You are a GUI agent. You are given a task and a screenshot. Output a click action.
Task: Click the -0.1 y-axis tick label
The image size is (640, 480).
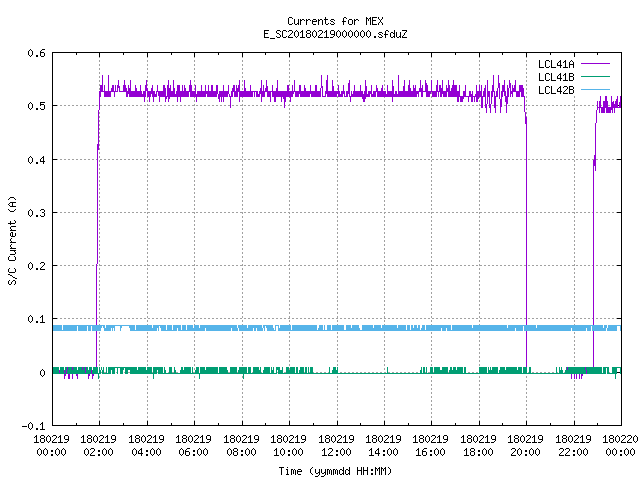pyautogui.click(x=33, y=426)
